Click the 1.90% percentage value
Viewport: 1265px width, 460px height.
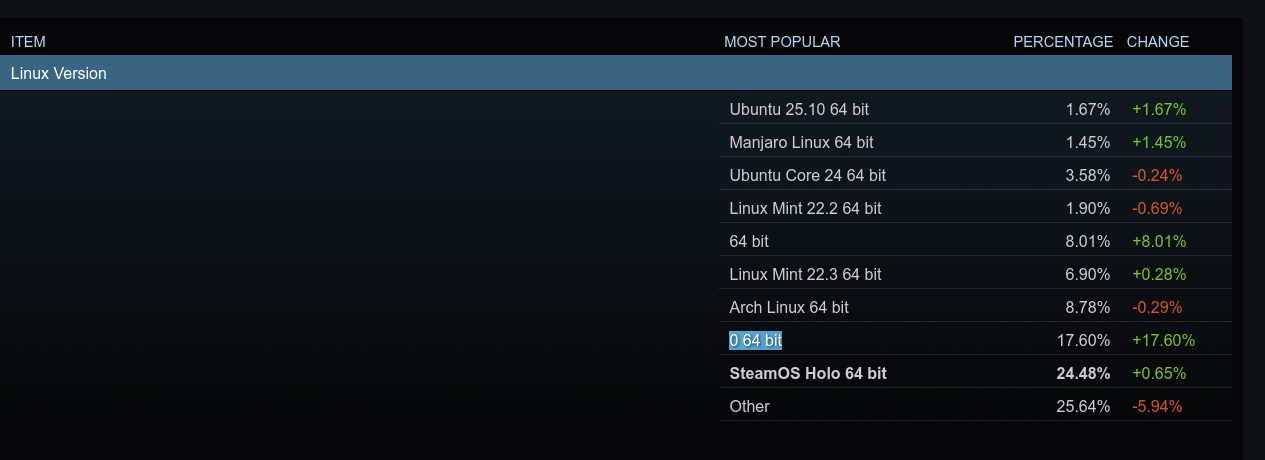click(x=1088, y=208)
